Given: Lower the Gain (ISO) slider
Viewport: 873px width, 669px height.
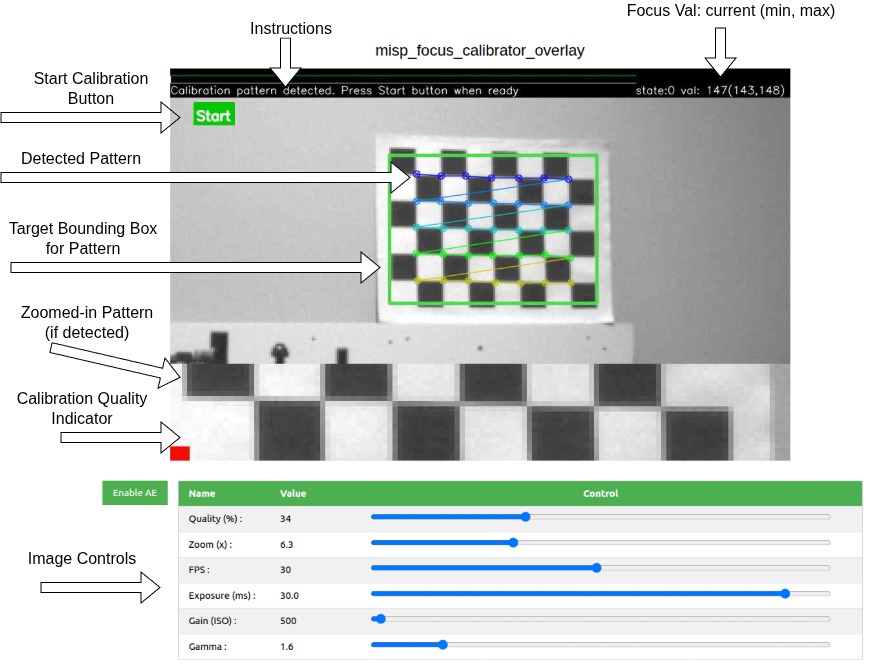Looking at the screenshot, I should coord(379,619).
